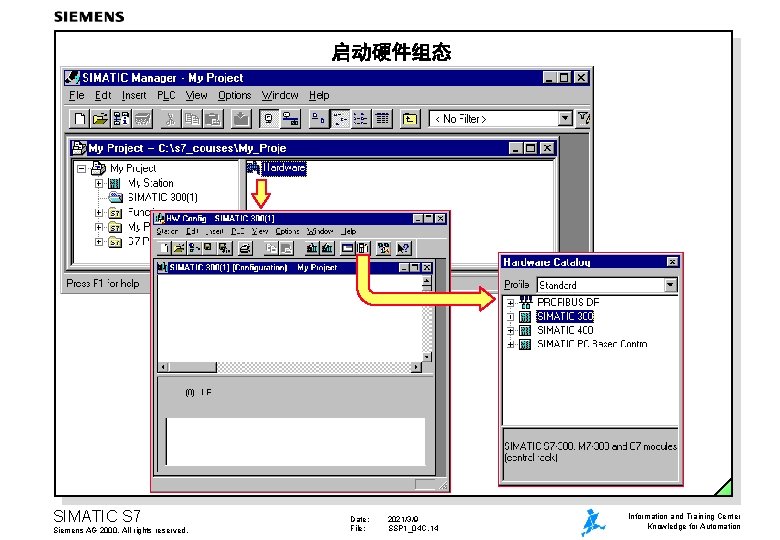Image resolution: width=780 pixels, height=540 pixels.
Task: Open the File menu in SIMATIC Manager
Action: point(77,95)
